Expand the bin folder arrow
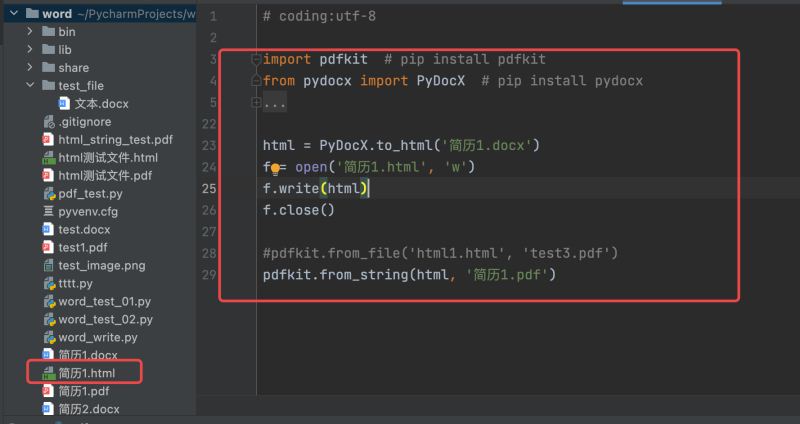The image size is (800, 424). pyautogui.click(x=31, y=32)
